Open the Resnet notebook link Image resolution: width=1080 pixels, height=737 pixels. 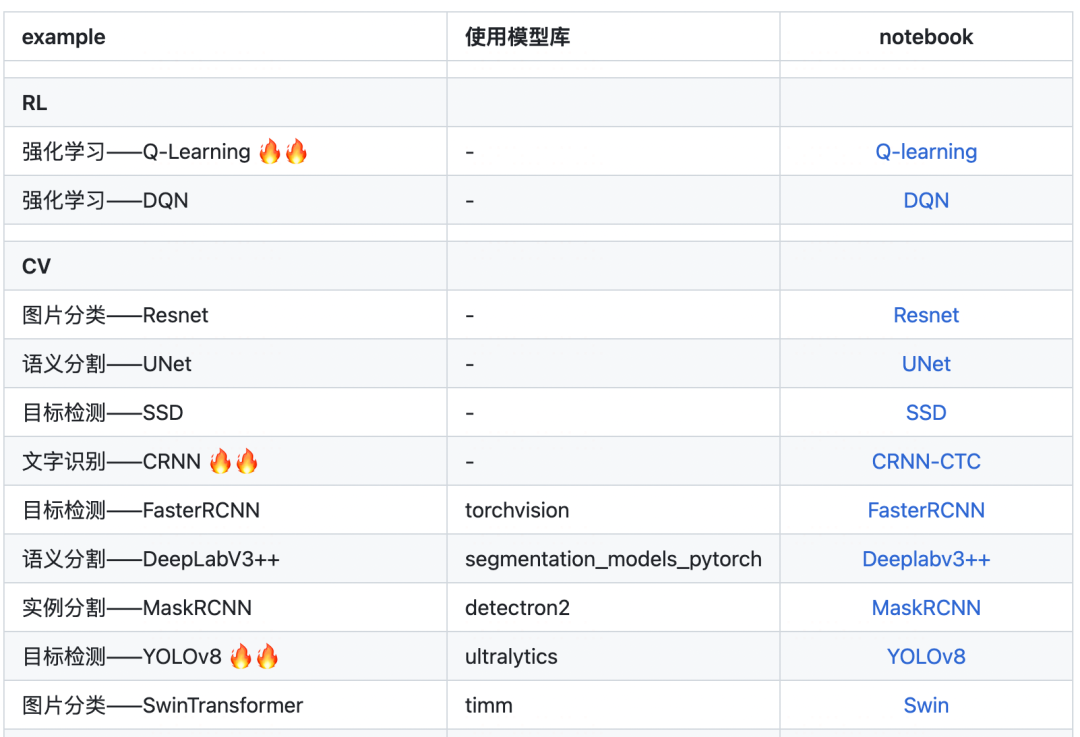(x=926, y=315)
